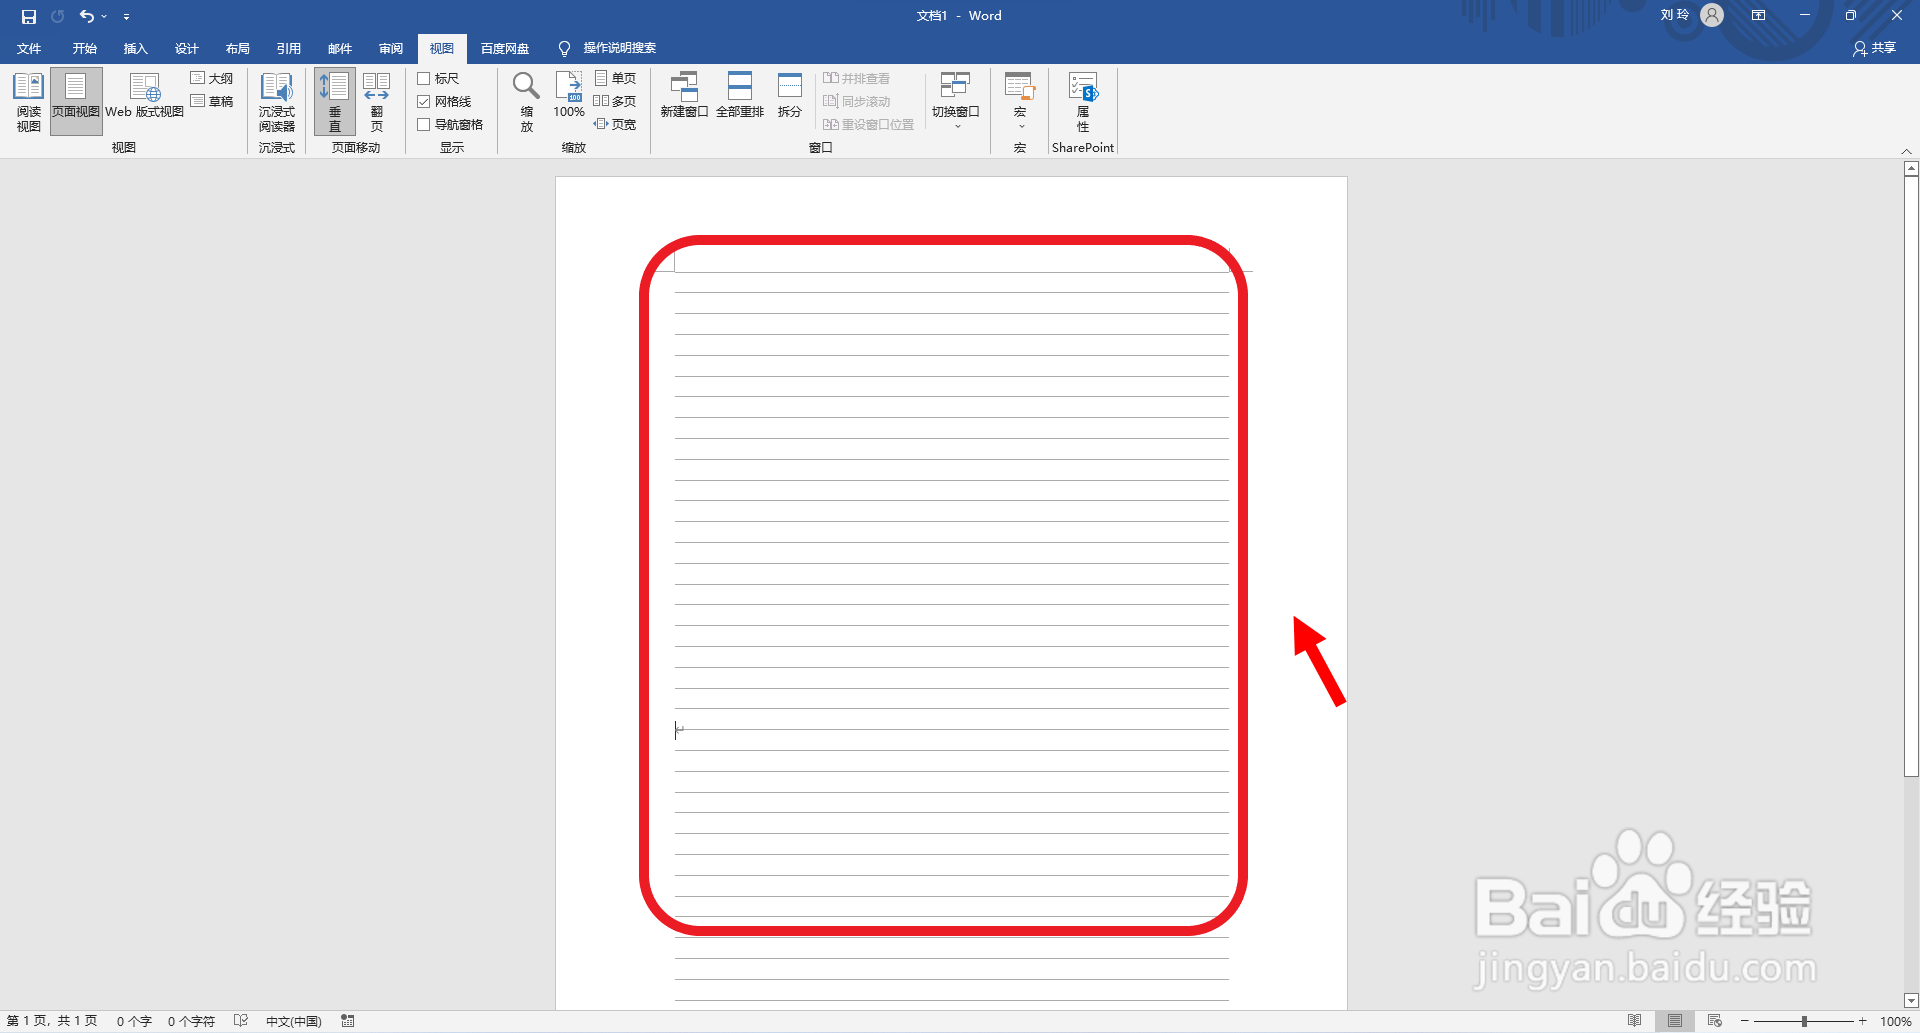The image size is (1920, 1033).
Task: Switch to 草稿 draft view
Action: pos(212,101)
